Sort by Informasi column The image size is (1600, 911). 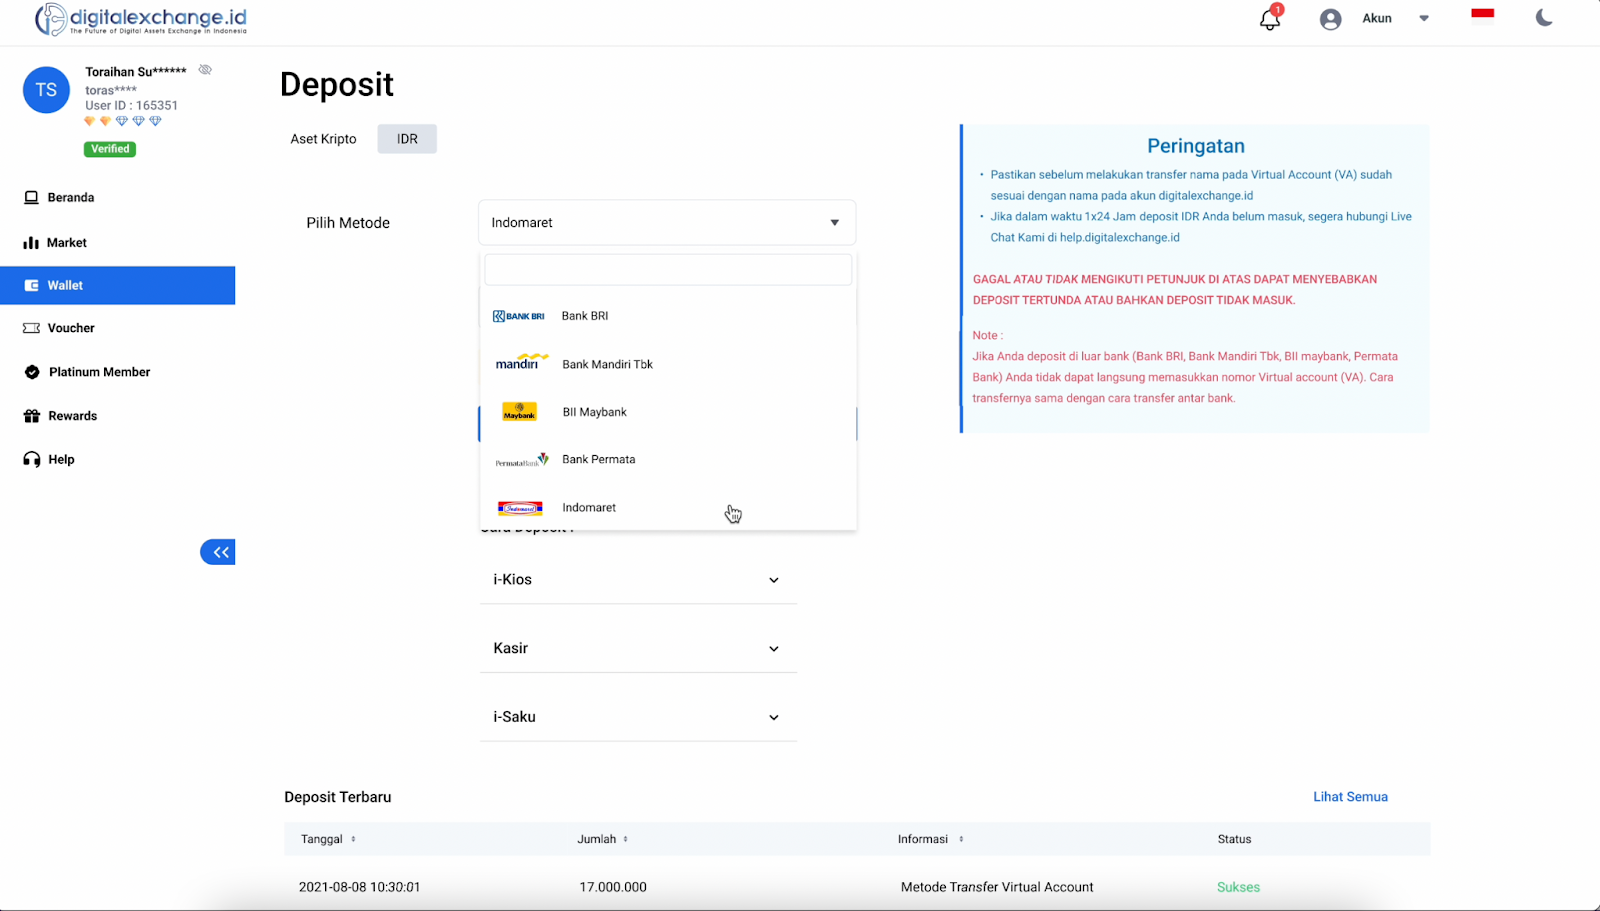point(930,839)
